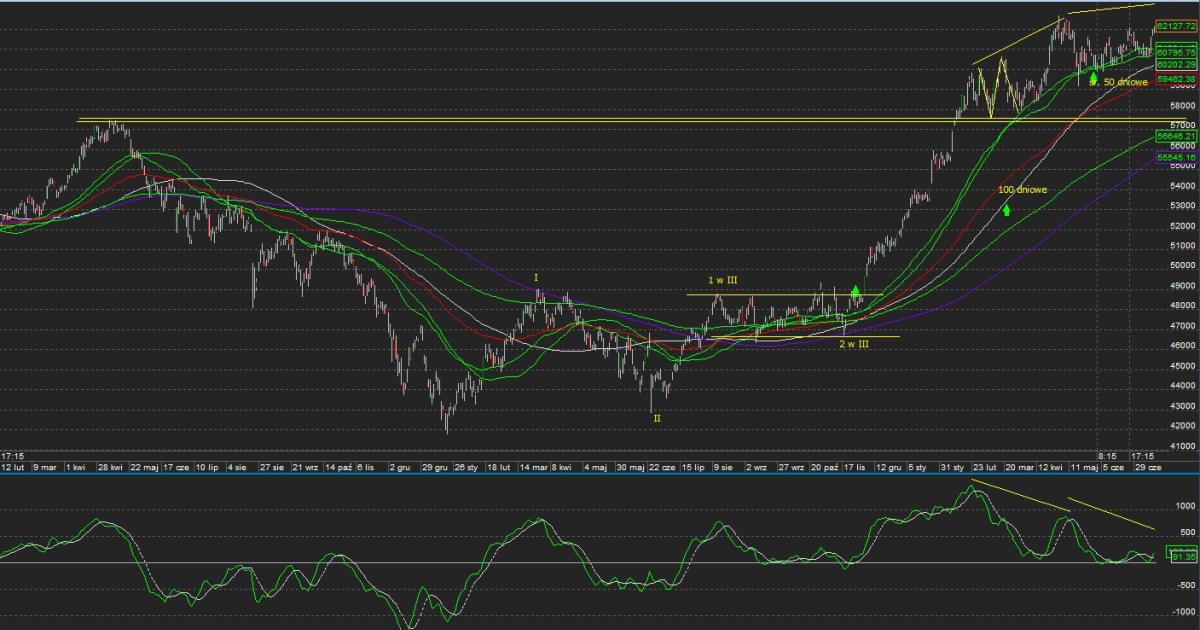The height and width of the screenshot is (630, 1200).
Task: Click the green arrow beside the 50 dniowe label
Action: click(1093, 78)
